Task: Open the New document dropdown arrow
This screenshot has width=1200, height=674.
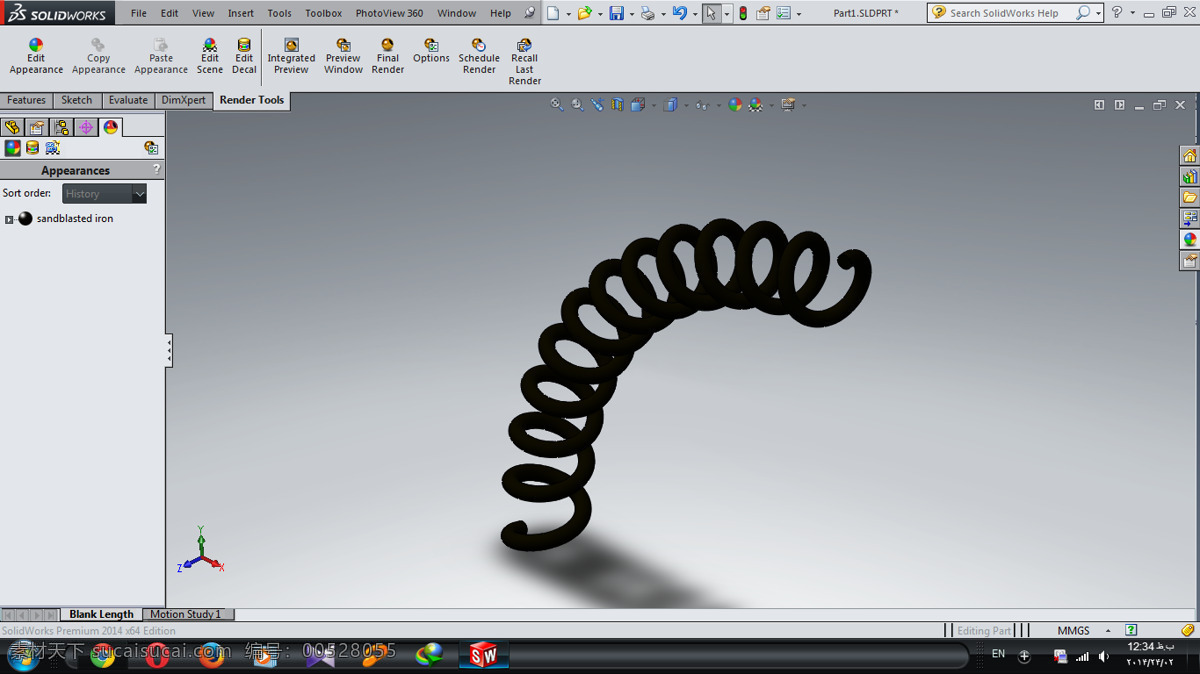Action: [x=568, y=14]
